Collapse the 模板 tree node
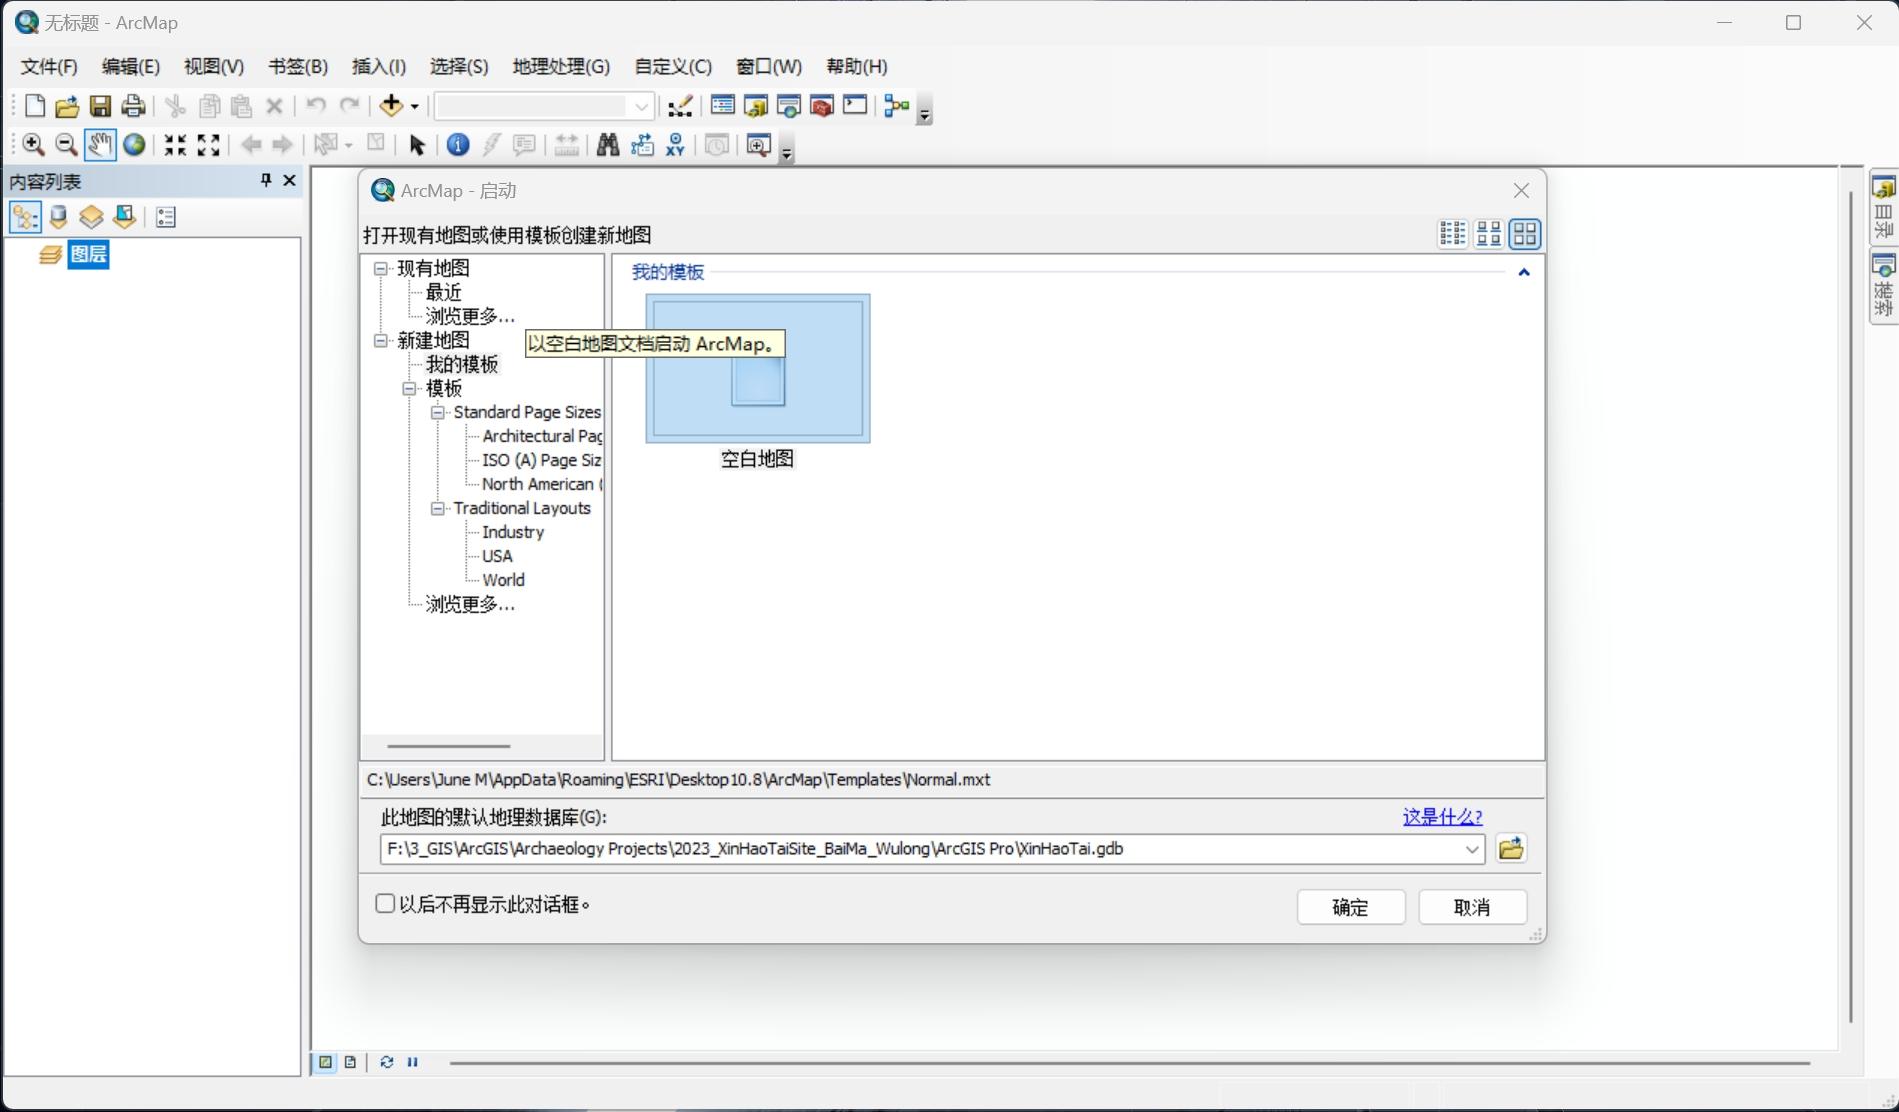This screenshot has width=1899, height=1112. tap(409, 388)
